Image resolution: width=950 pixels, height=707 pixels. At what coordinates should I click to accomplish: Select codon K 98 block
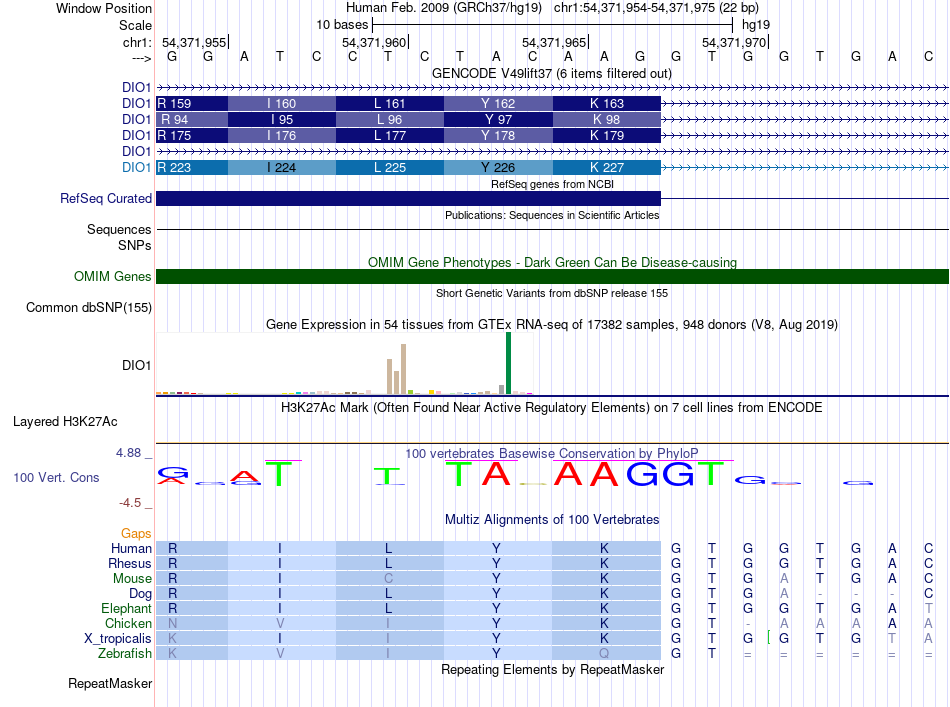606,119
